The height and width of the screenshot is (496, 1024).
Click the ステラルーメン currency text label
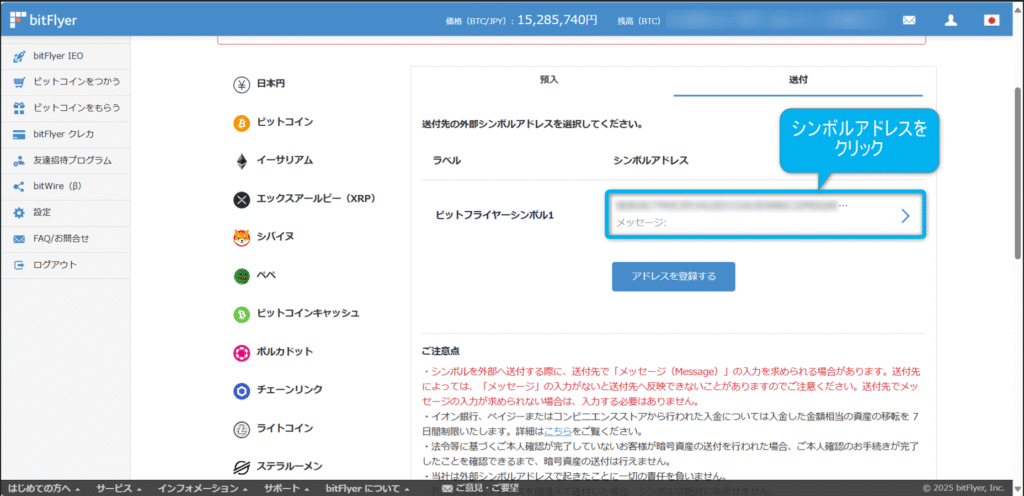point(289,467)
